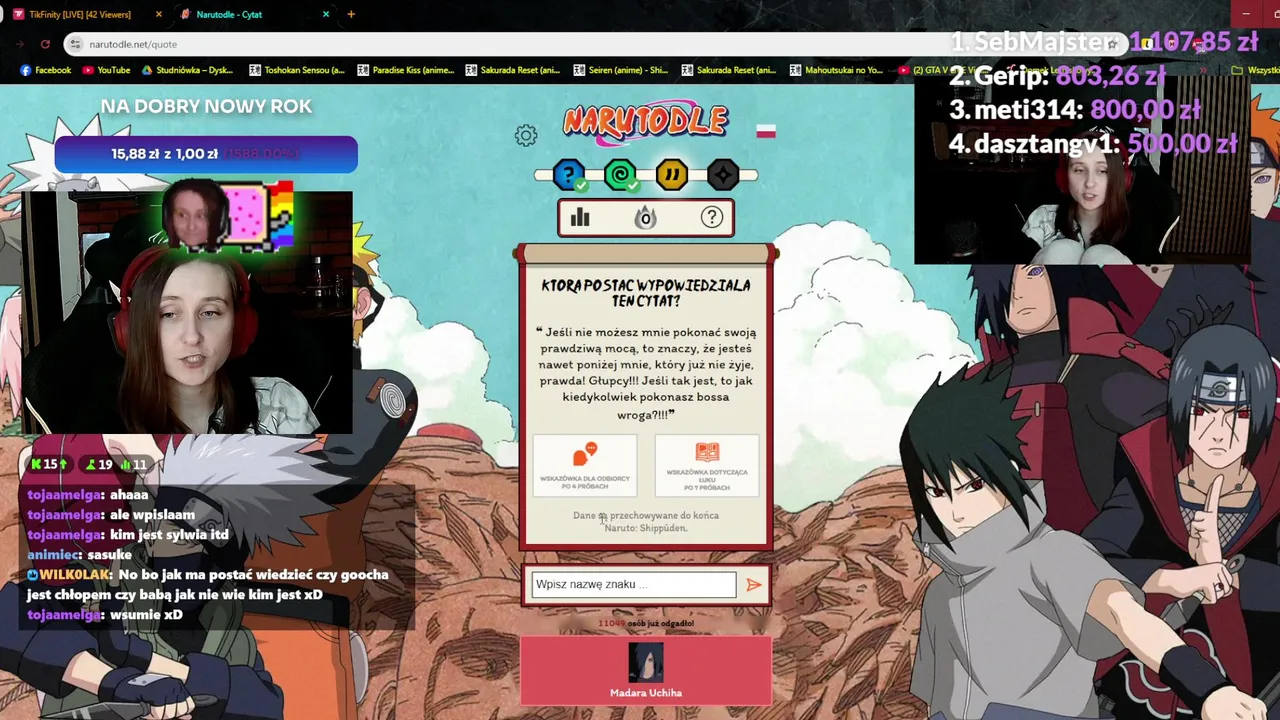The width and height of the screenshot is (1280, 720).
Task: Open Mahoutsukai no Yo bookmark
Action: click(837, 70)
